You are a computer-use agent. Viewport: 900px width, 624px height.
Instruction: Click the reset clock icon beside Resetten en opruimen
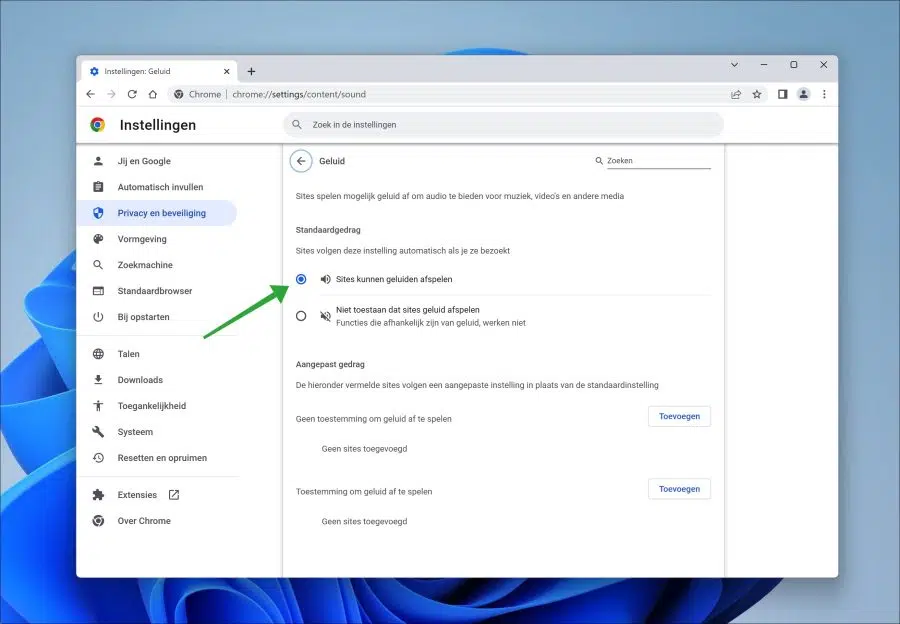coord(98,458)
